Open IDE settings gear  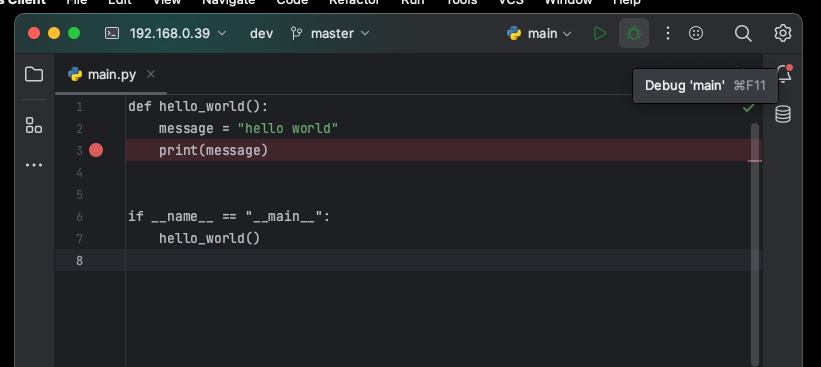click(783, 34)
